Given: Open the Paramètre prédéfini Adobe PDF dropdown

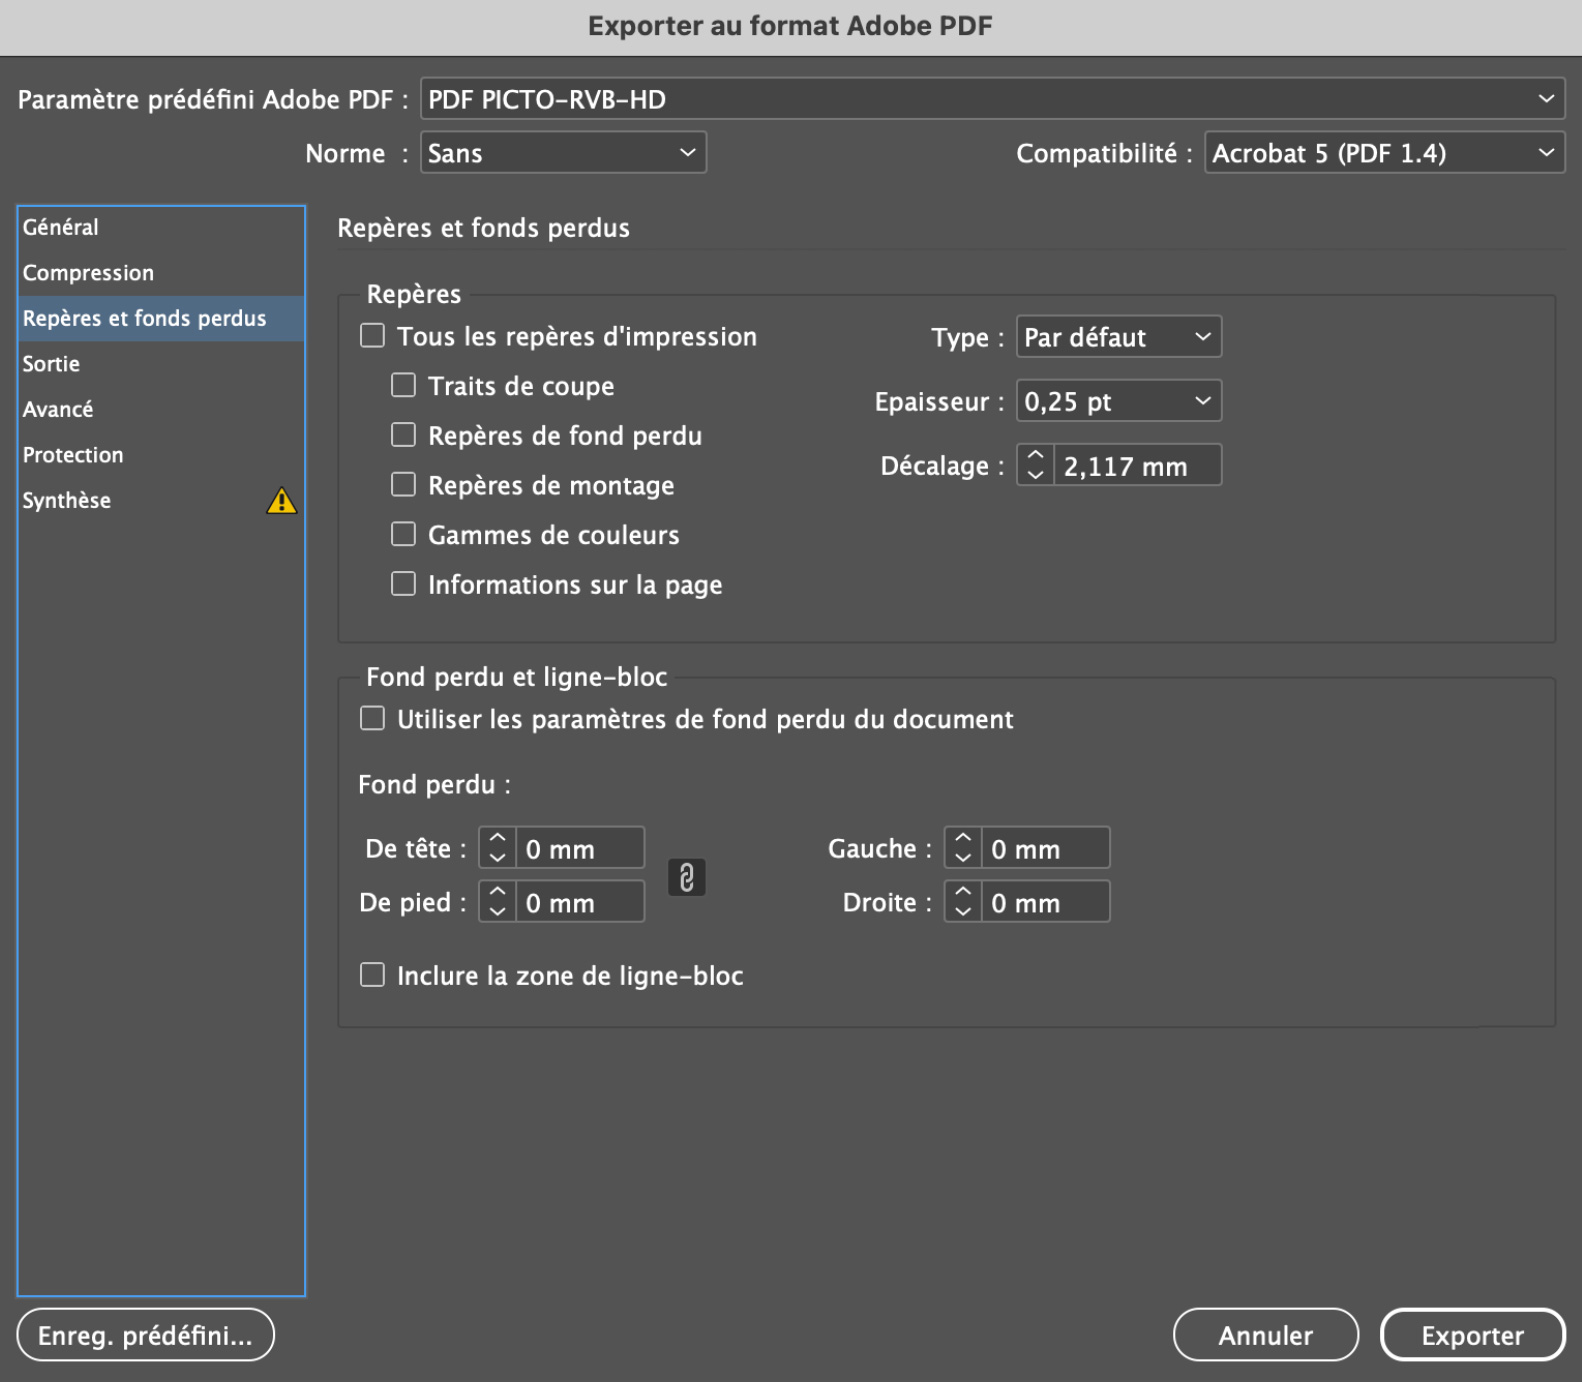Looking at the screenshot, I should click(991, 99).
